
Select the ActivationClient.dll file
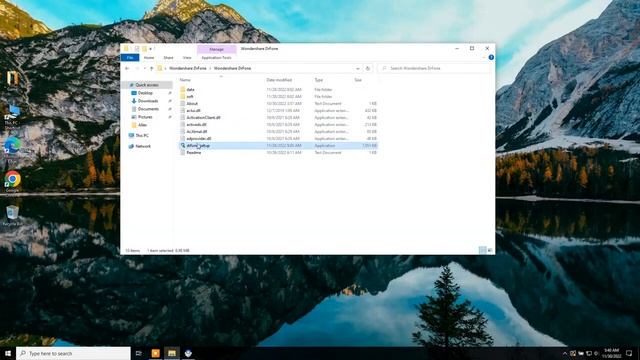279,118
